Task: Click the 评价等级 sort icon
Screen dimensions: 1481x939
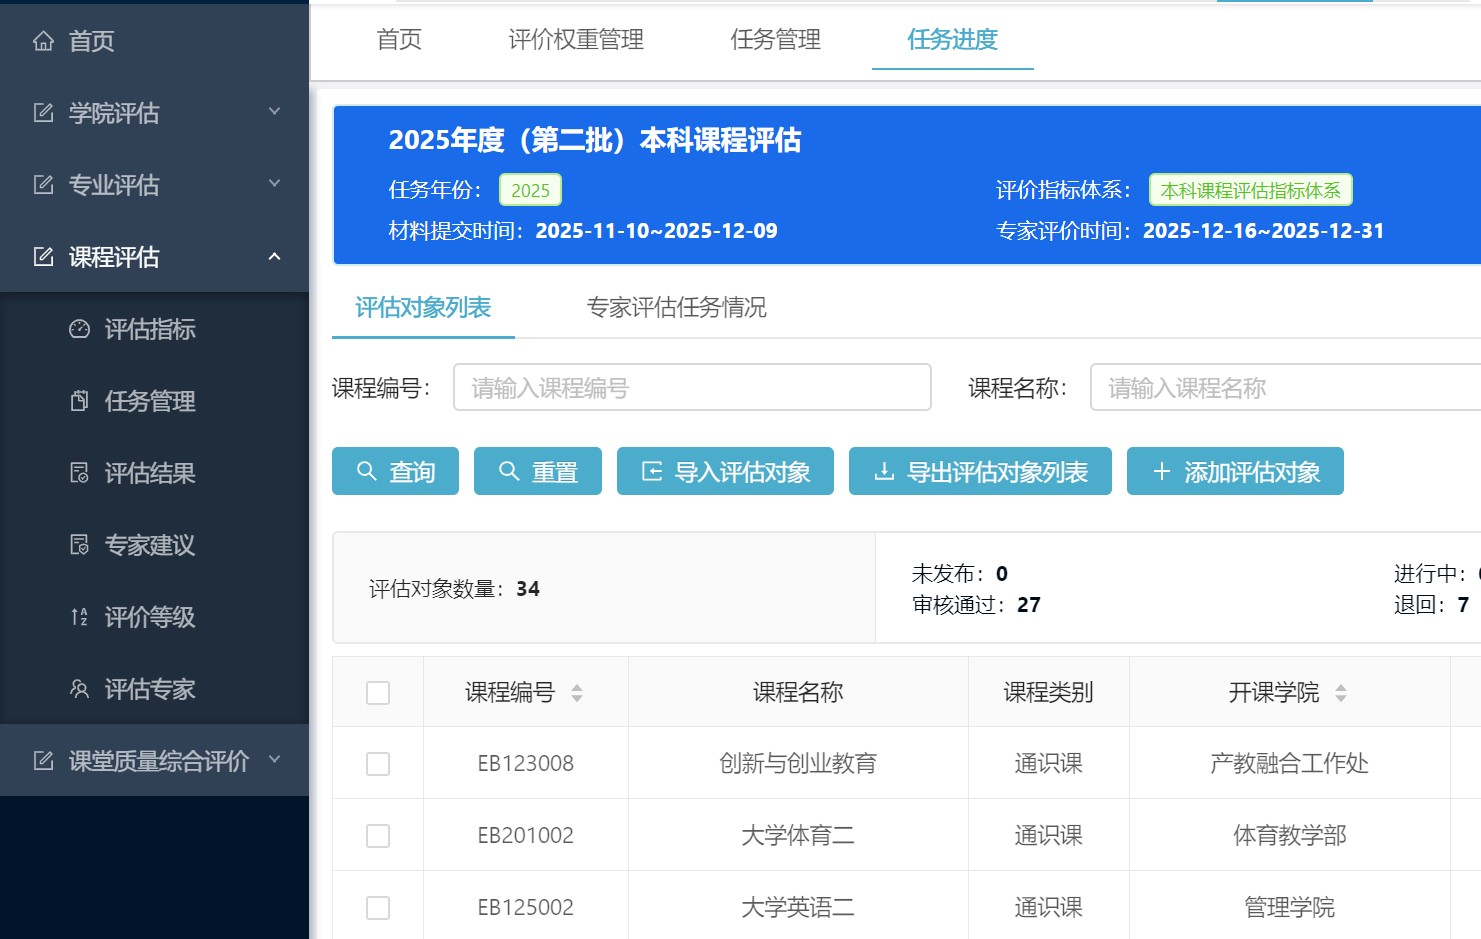Action: [79, 617]
